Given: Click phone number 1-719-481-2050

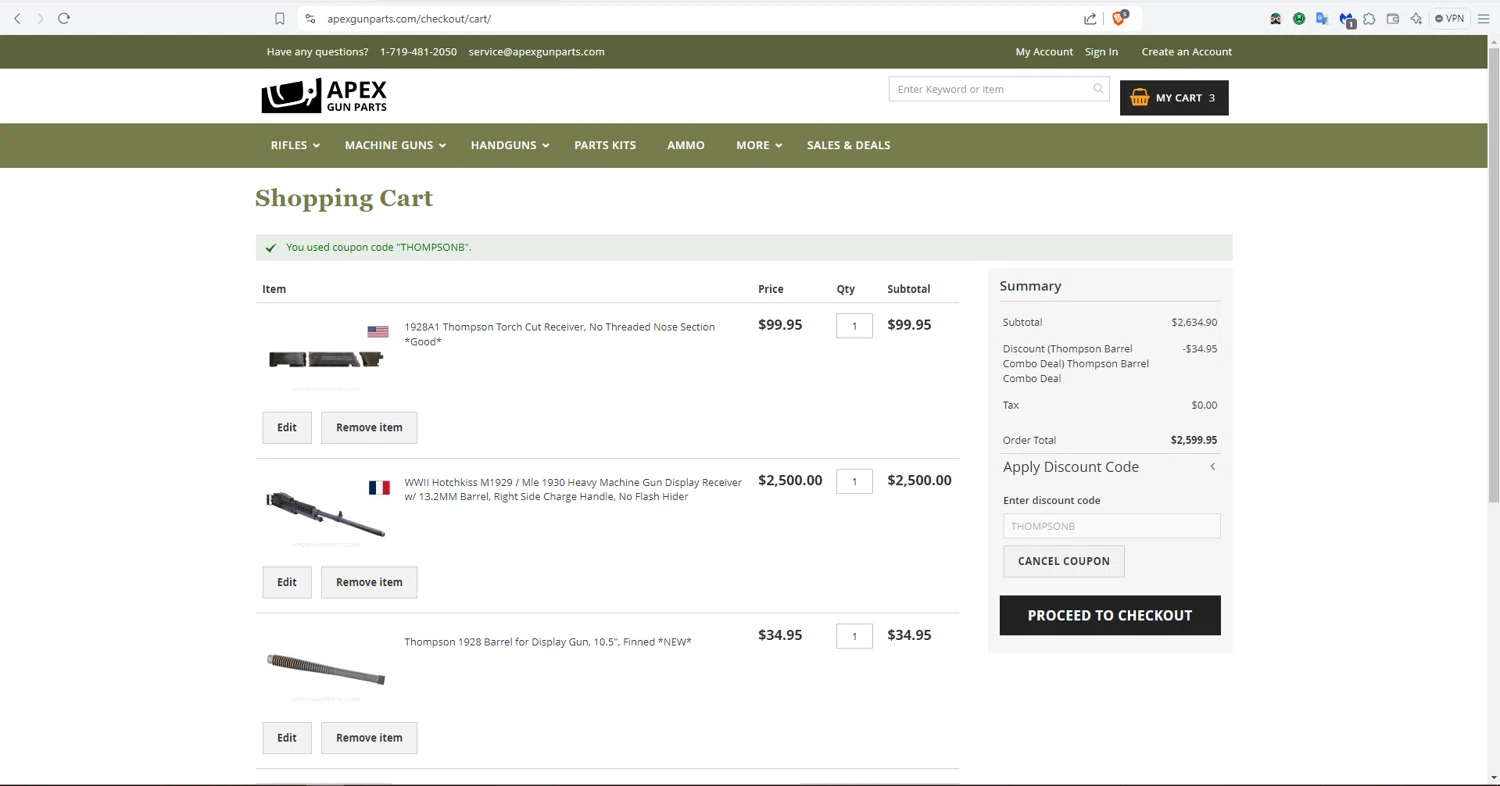Looking at the screenshot, I should click(418, 52).
